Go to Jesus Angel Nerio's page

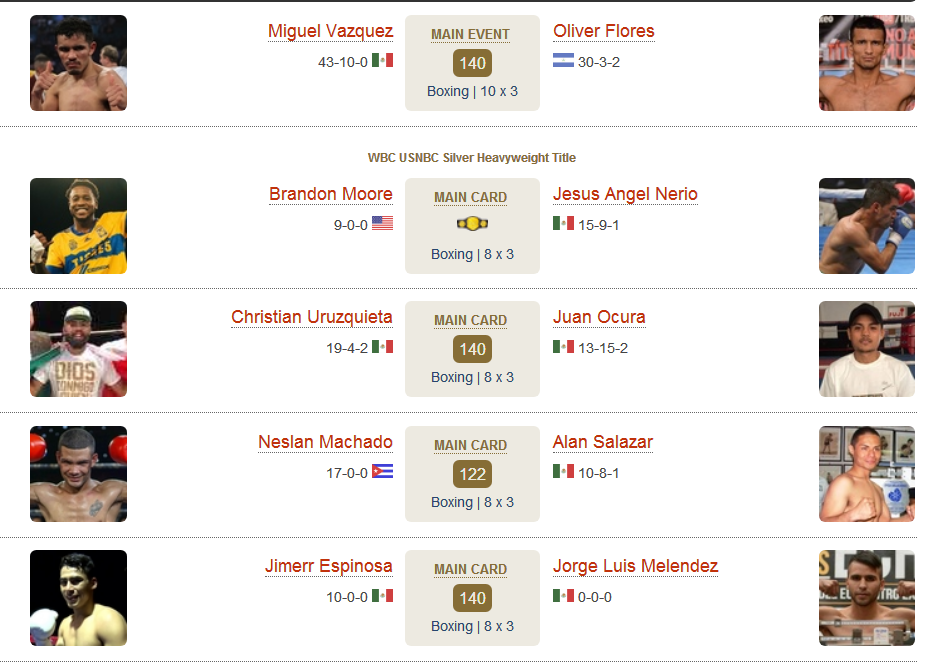(x=625, y=194)
